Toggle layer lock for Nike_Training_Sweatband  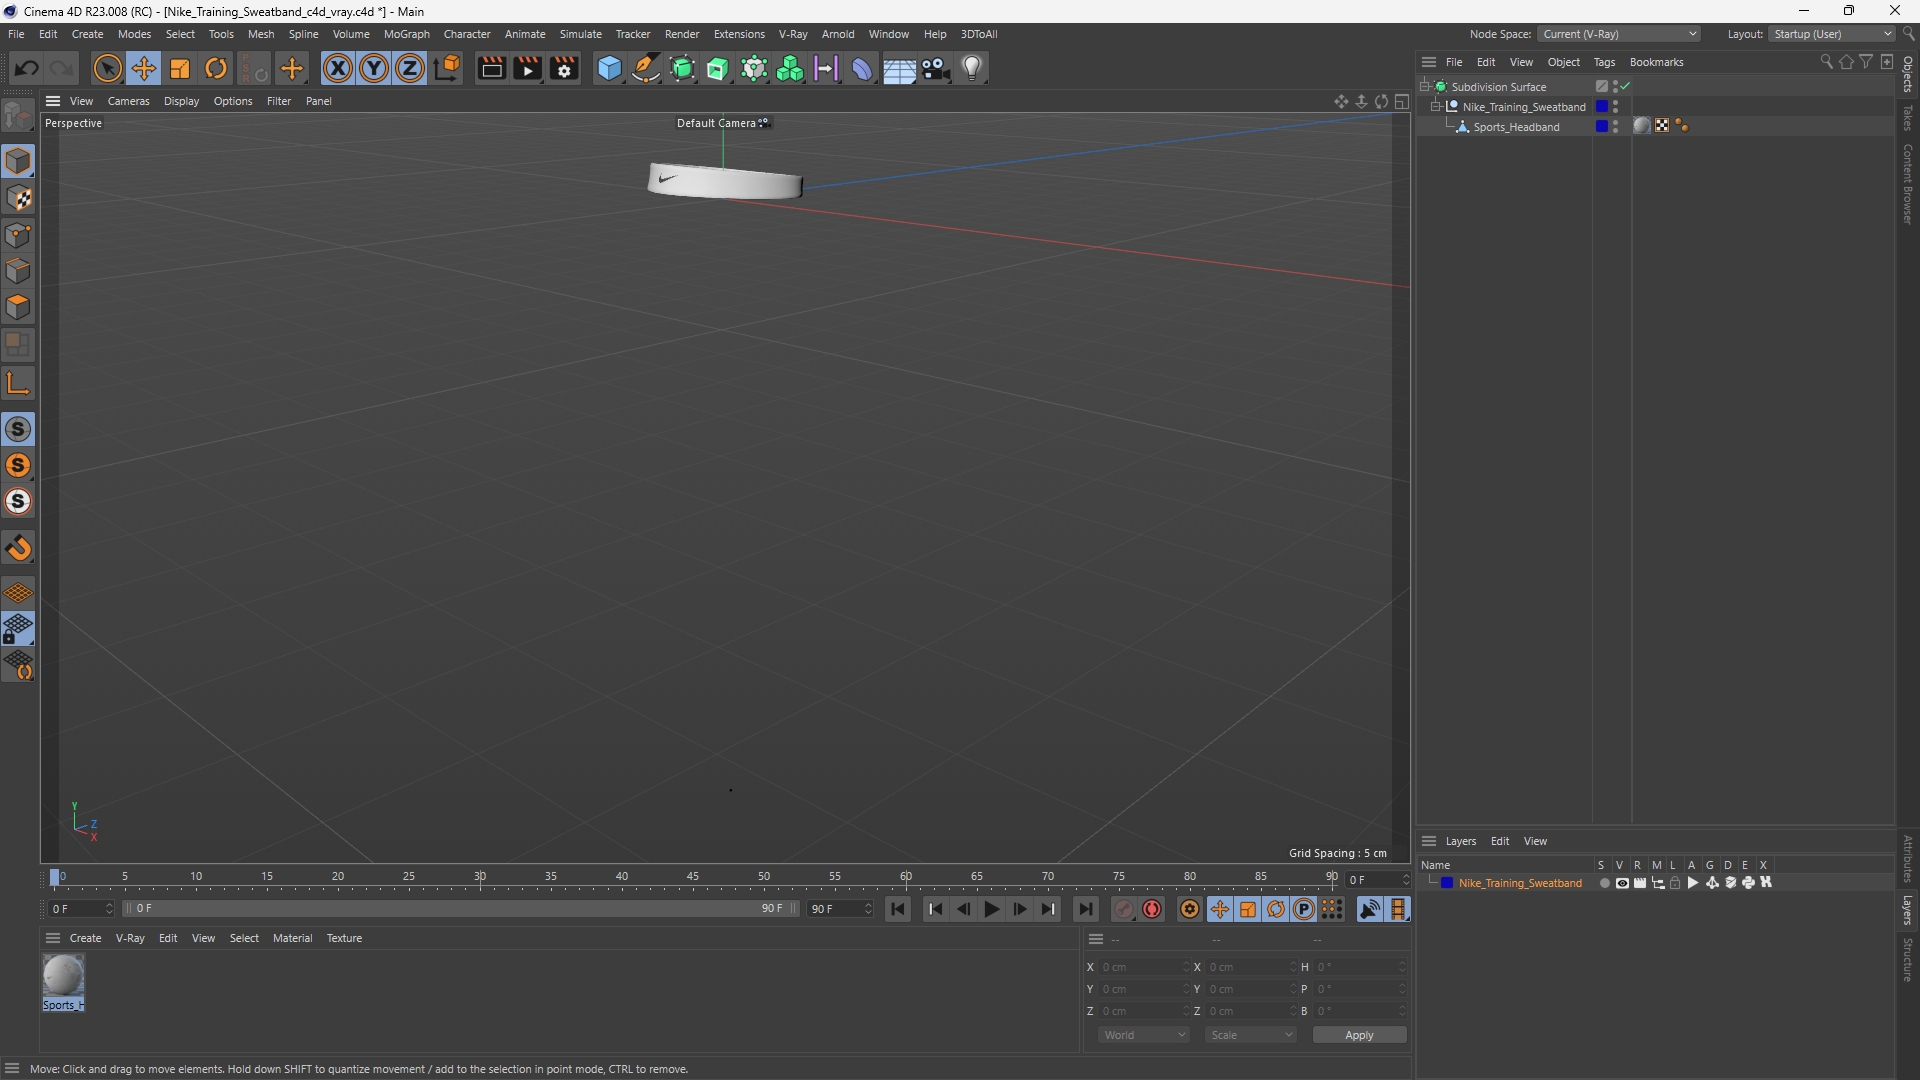1676,883
